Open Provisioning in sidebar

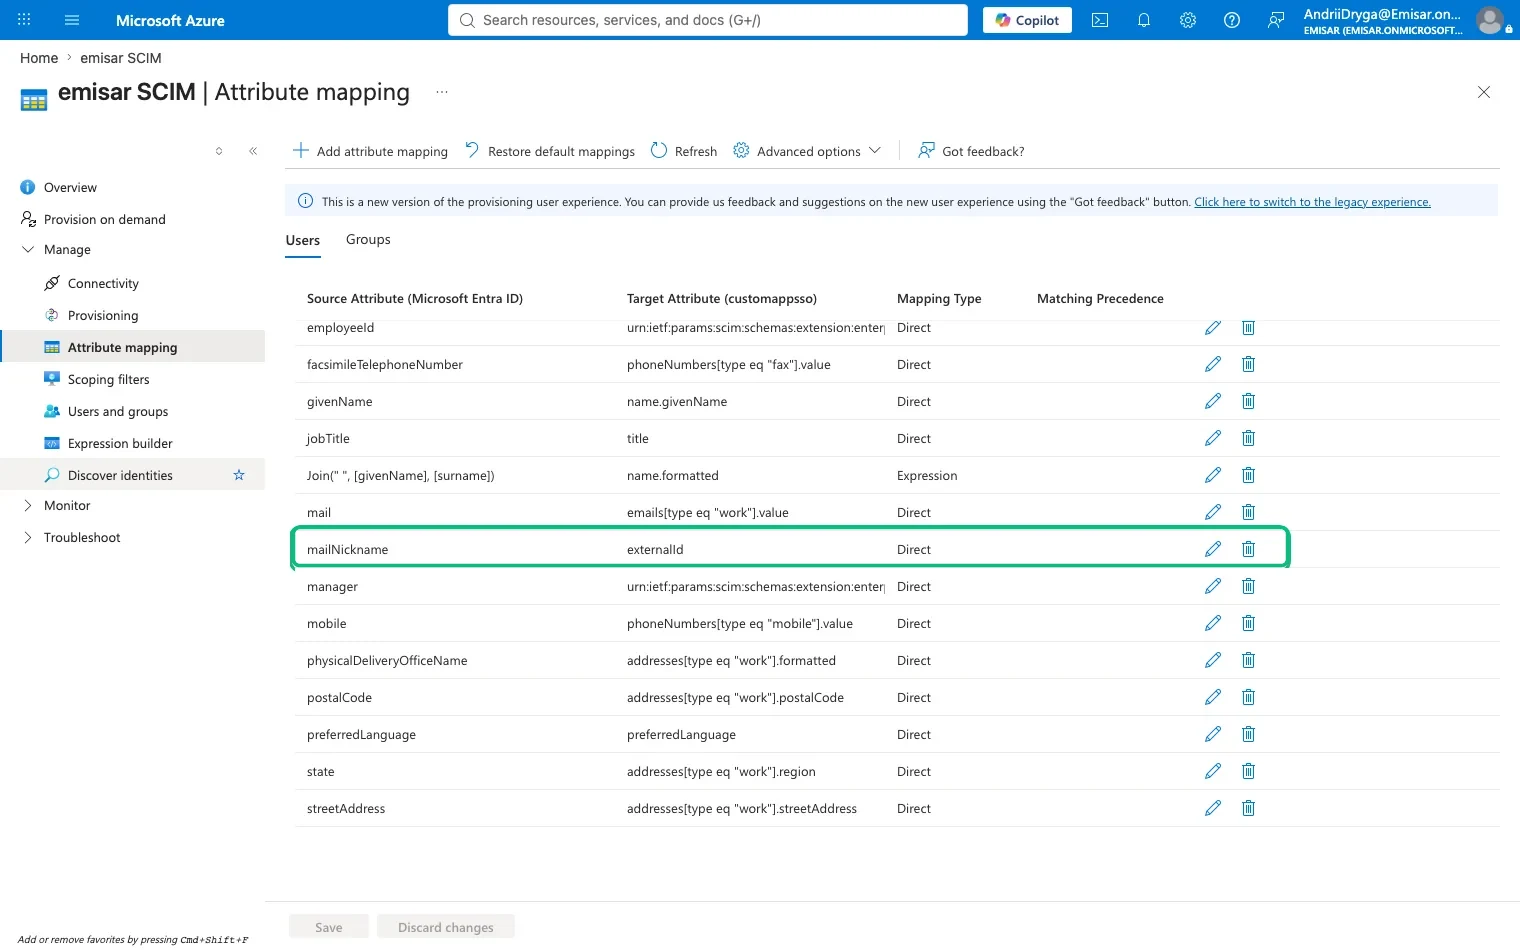(x=103, y=315)
